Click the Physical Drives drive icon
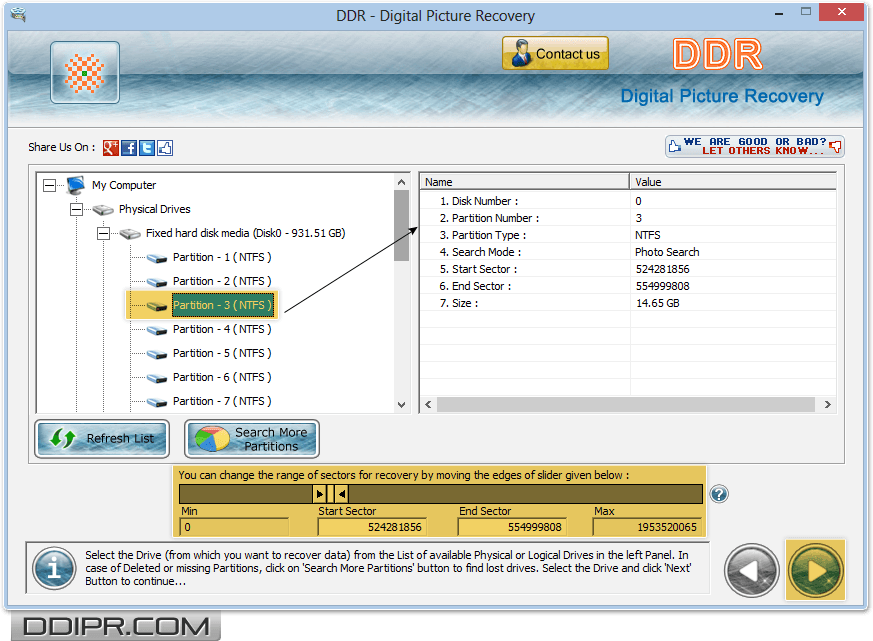Image resolution: width=873 pixels, height=641 pixels. click(103, 209)
